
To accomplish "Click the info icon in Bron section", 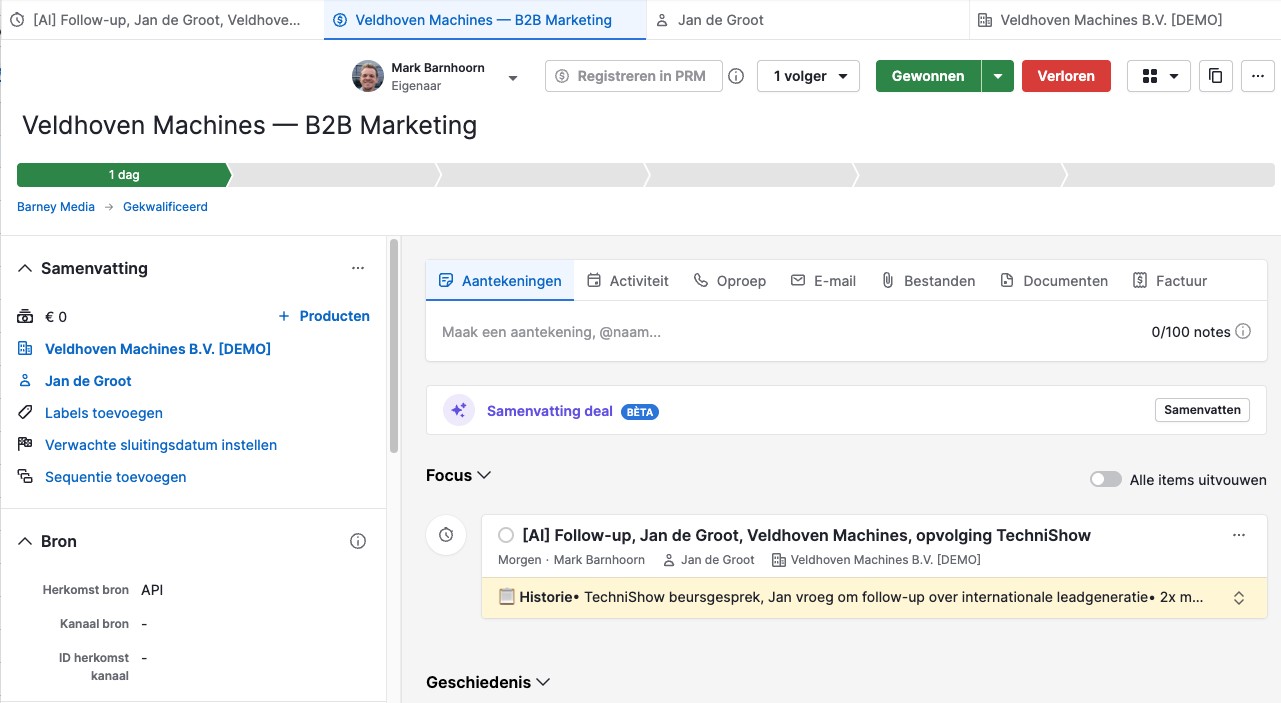I will pos(358,541).
